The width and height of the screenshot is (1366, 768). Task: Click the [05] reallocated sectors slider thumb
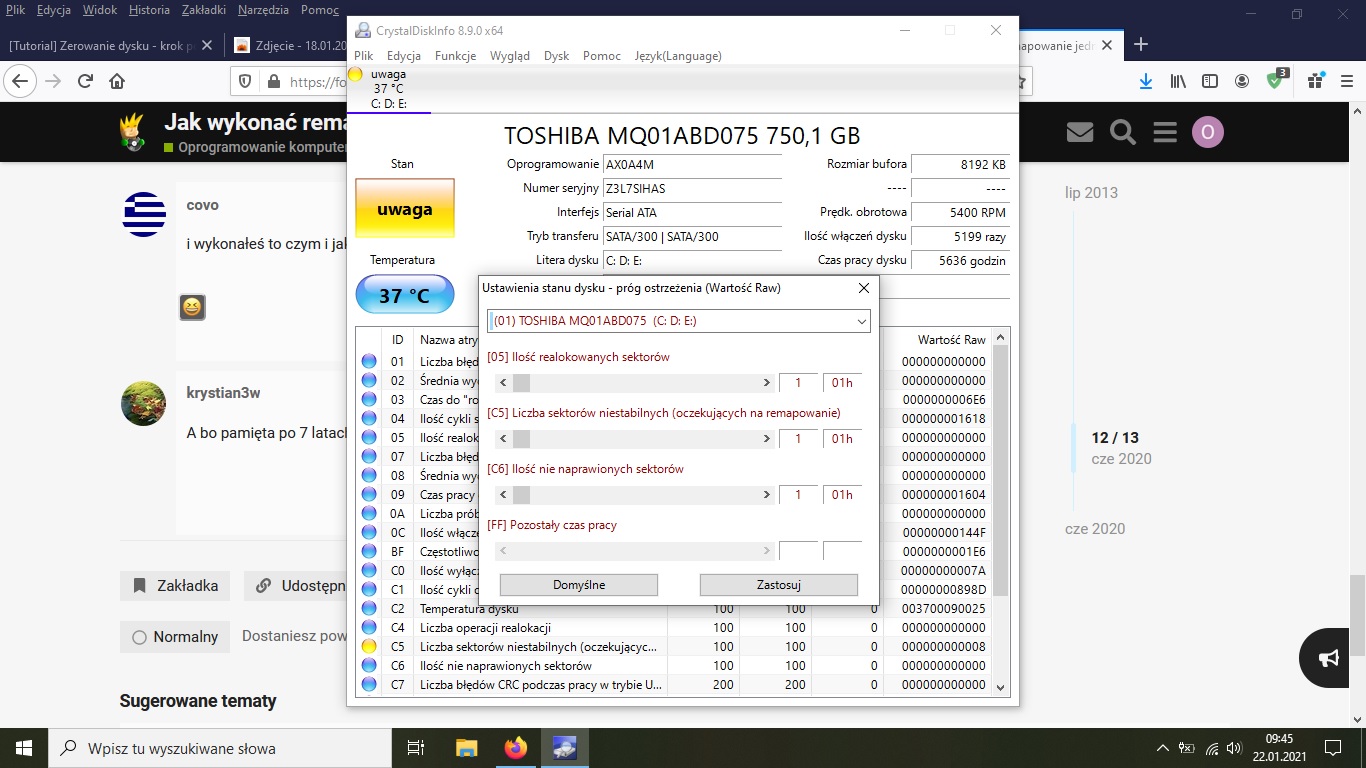pyautogui.click(x=521, y=383)
